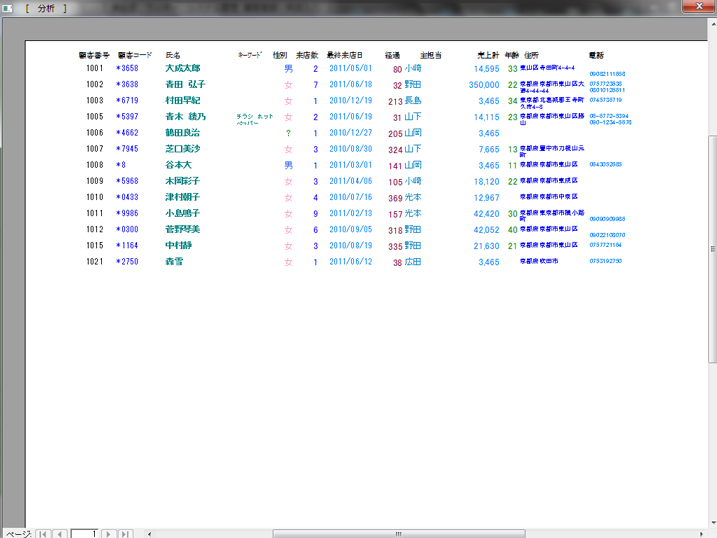Click the 来店数 column header

pos(307,55)
